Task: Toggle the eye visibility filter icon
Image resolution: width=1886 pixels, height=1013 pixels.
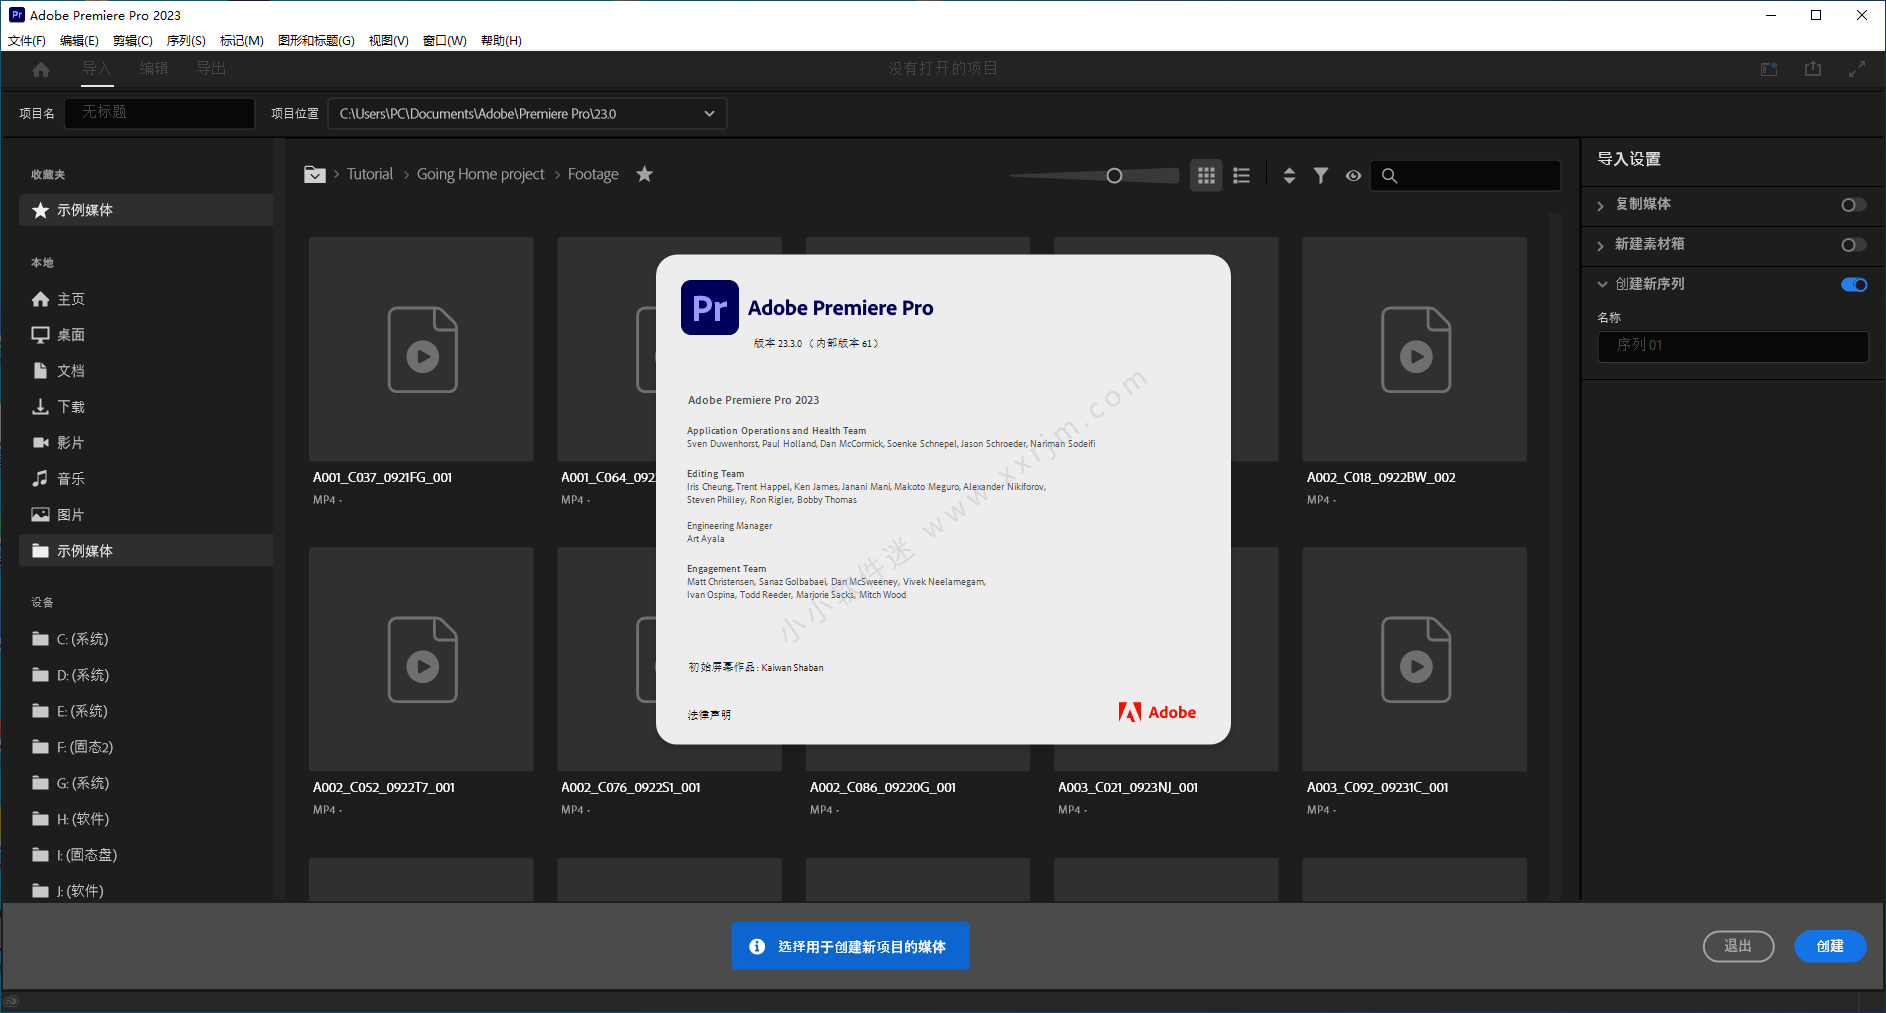Action: (1353, 175)
